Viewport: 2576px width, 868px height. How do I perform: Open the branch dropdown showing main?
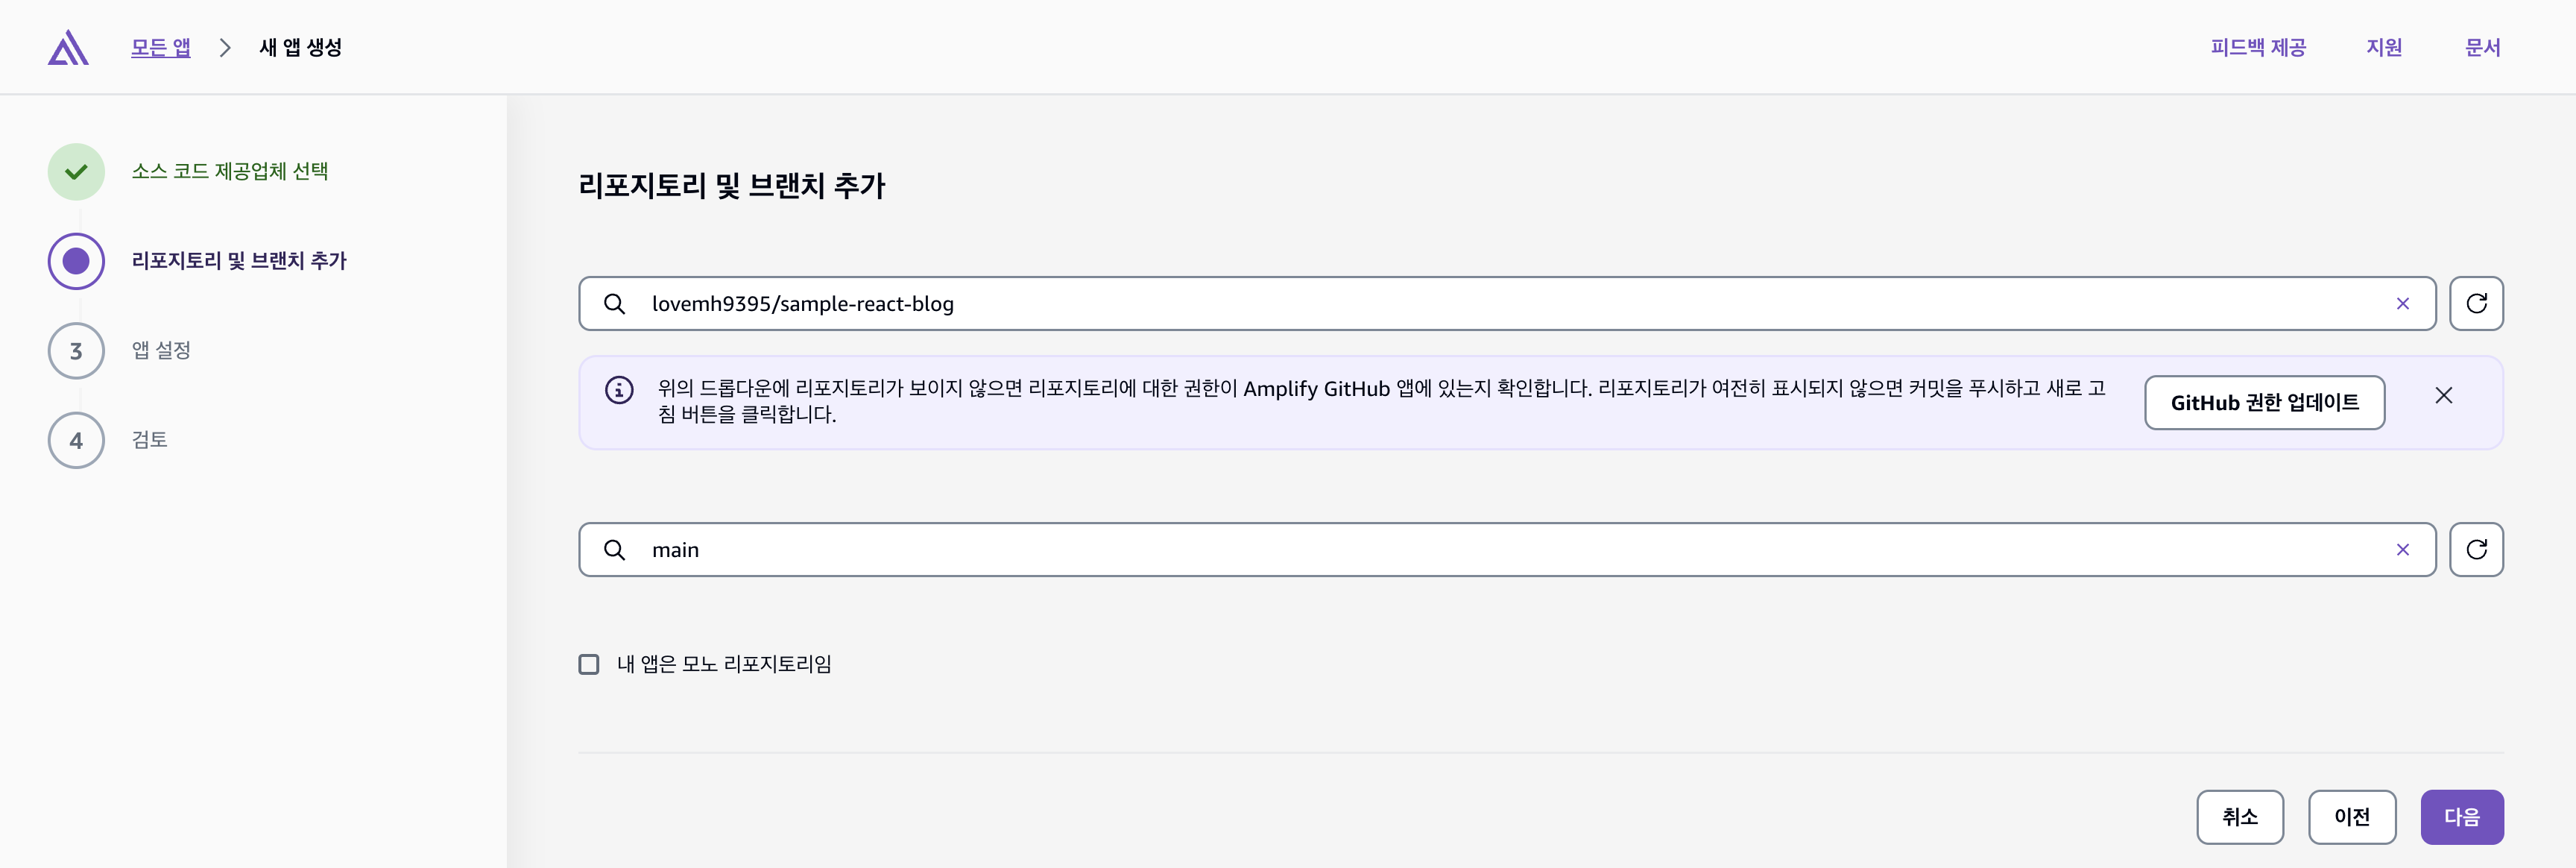click(x=1500, y=549)
